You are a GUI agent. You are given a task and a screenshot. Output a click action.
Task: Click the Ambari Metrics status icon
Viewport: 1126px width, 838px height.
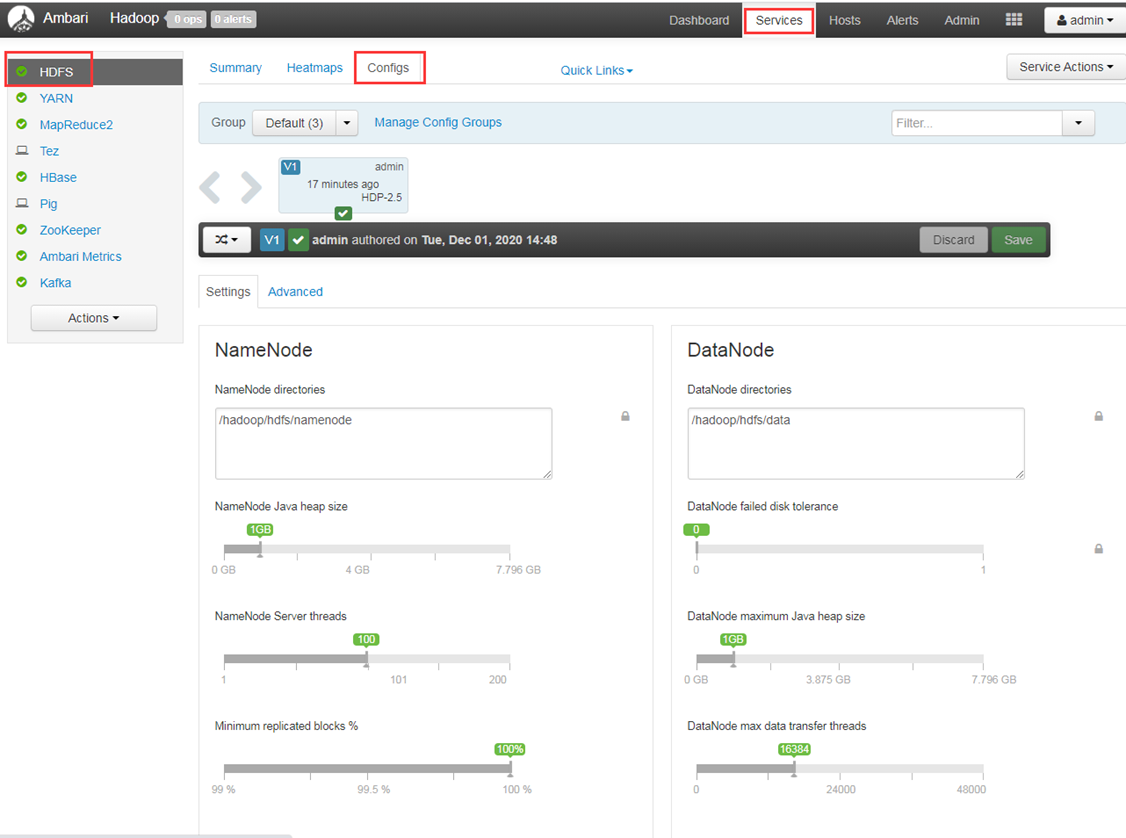coord(22,256)
